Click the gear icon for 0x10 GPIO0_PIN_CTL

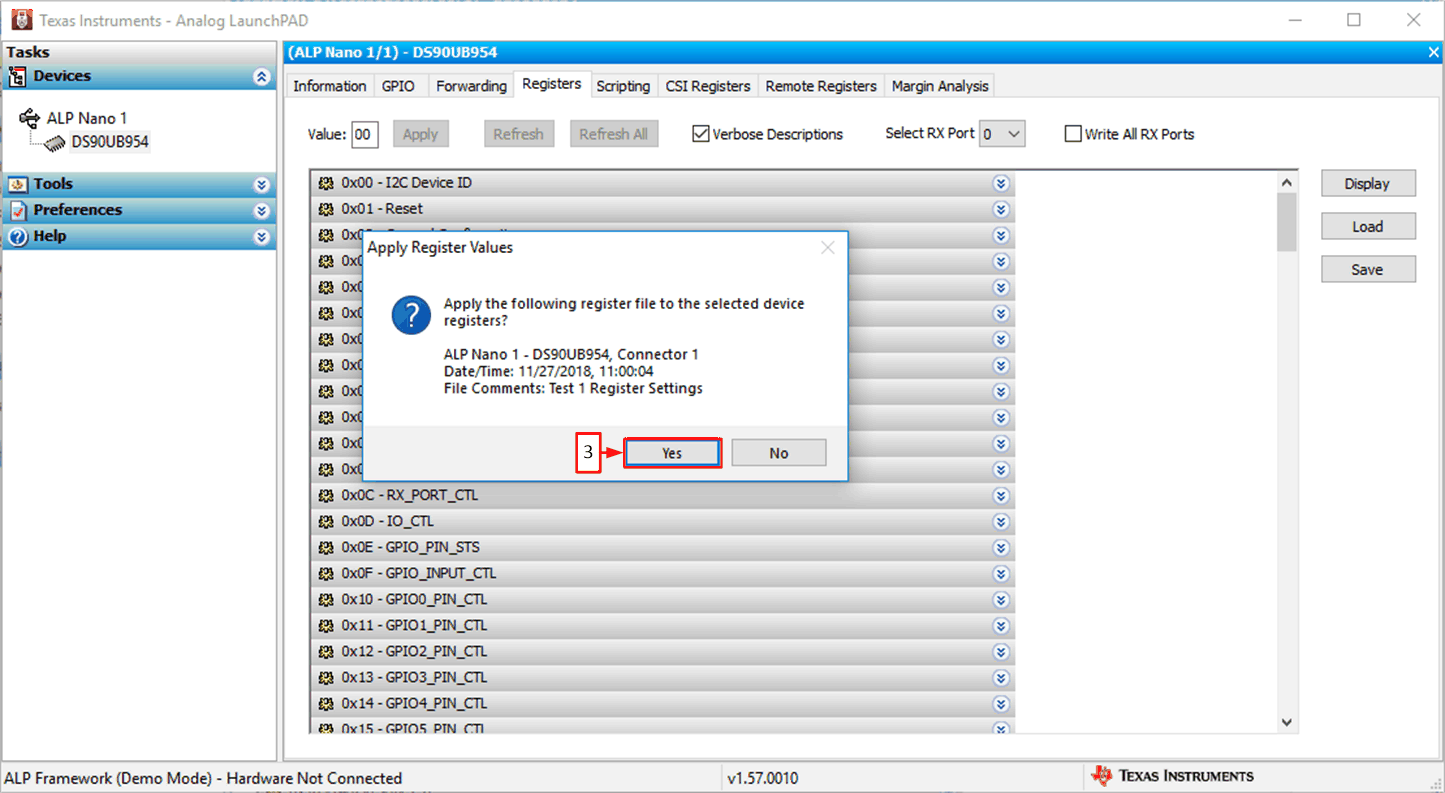(x=325, y=599)
